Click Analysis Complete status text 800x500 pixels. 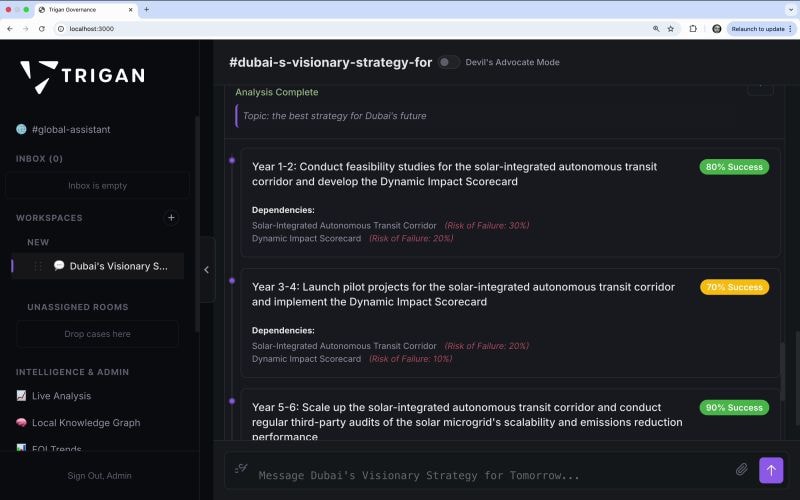click(277, 92)
